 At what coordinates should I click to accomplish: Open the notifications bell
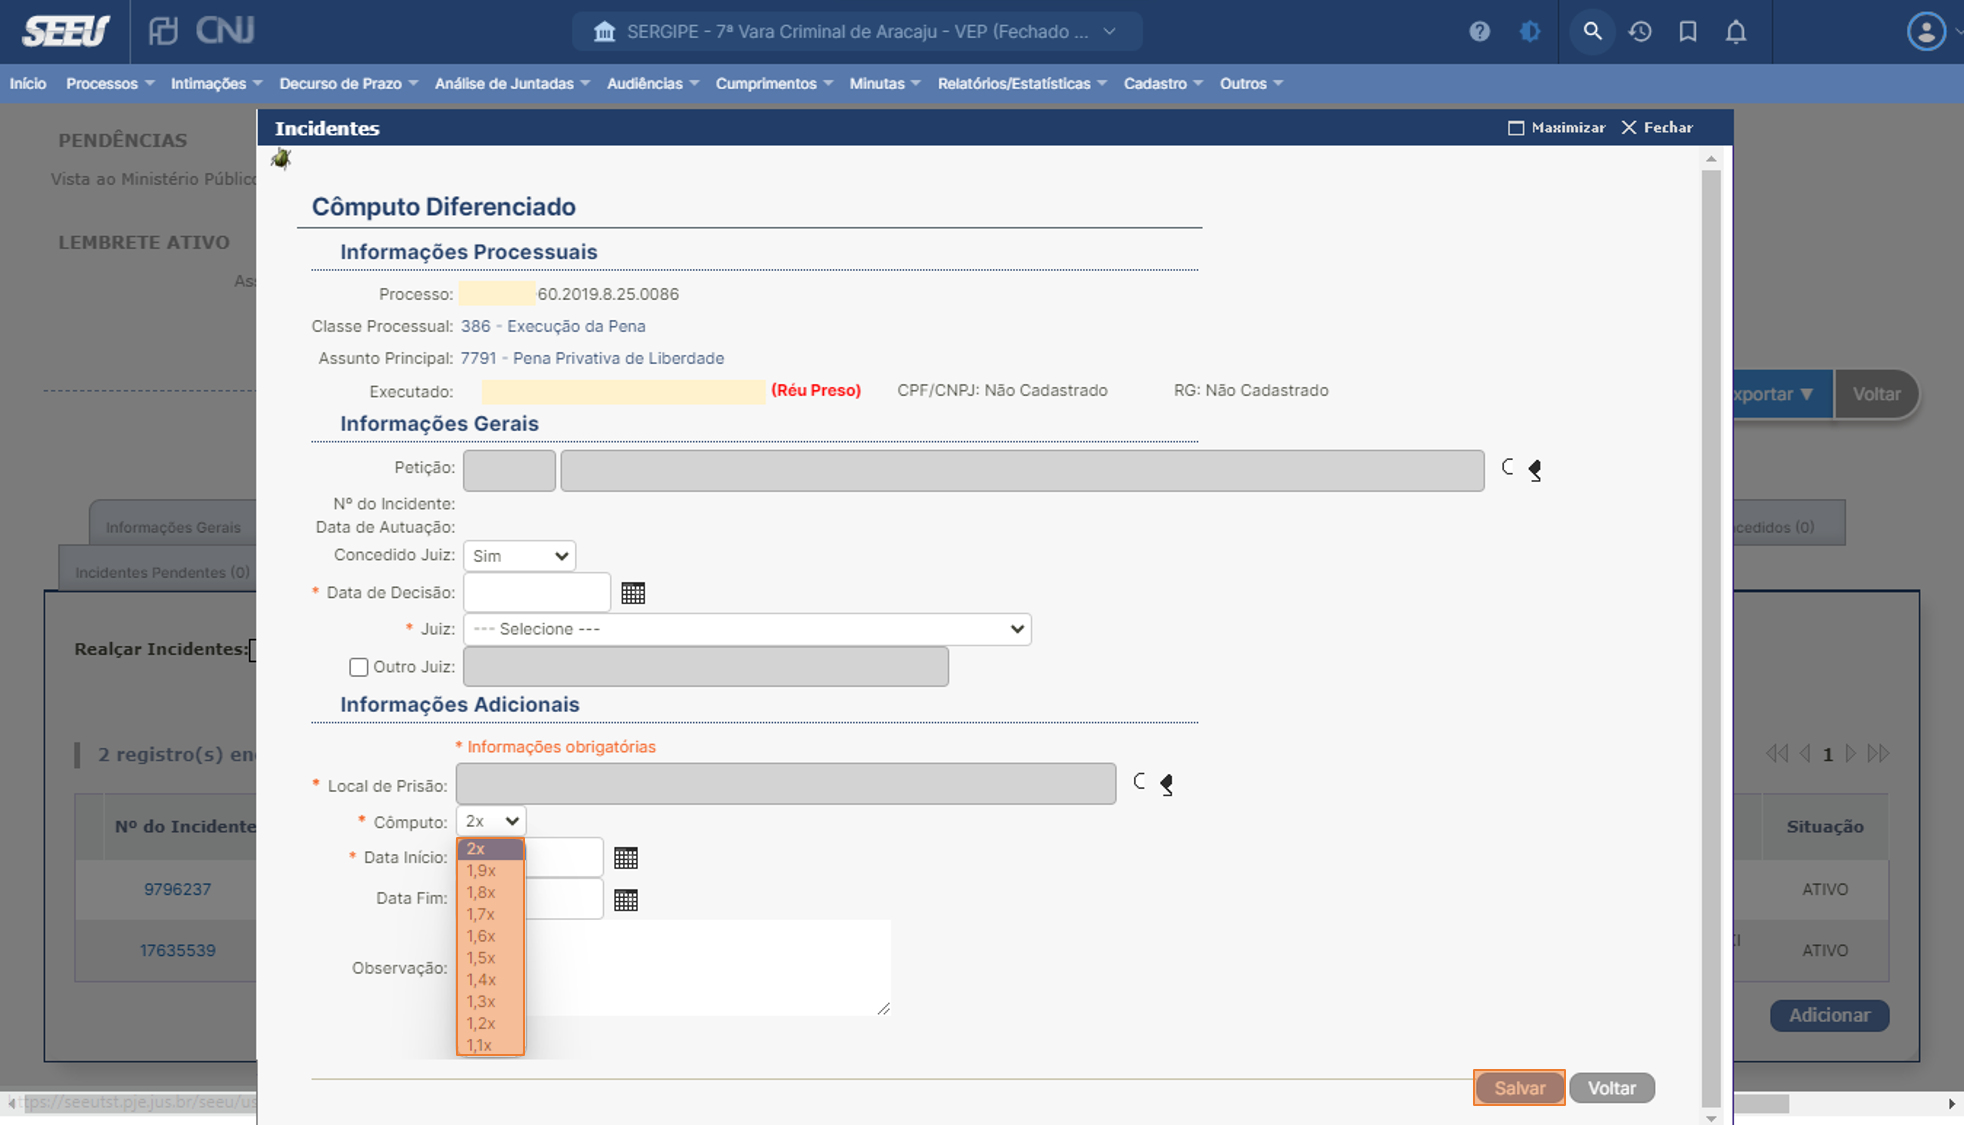[1736, 32]
